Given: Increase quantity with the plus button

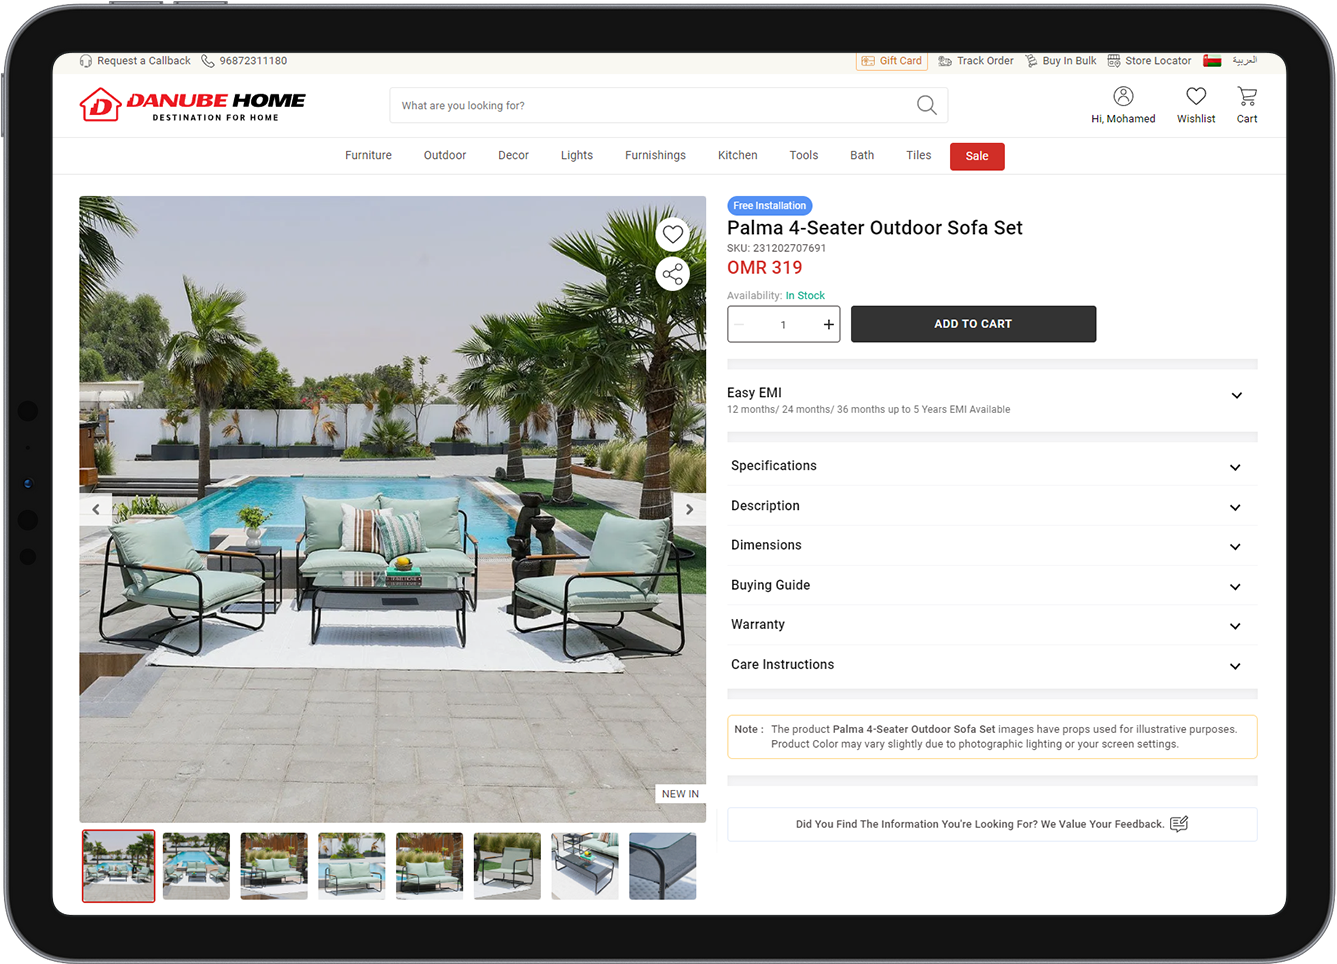Looking at the screenshot, I should [828, 324].
